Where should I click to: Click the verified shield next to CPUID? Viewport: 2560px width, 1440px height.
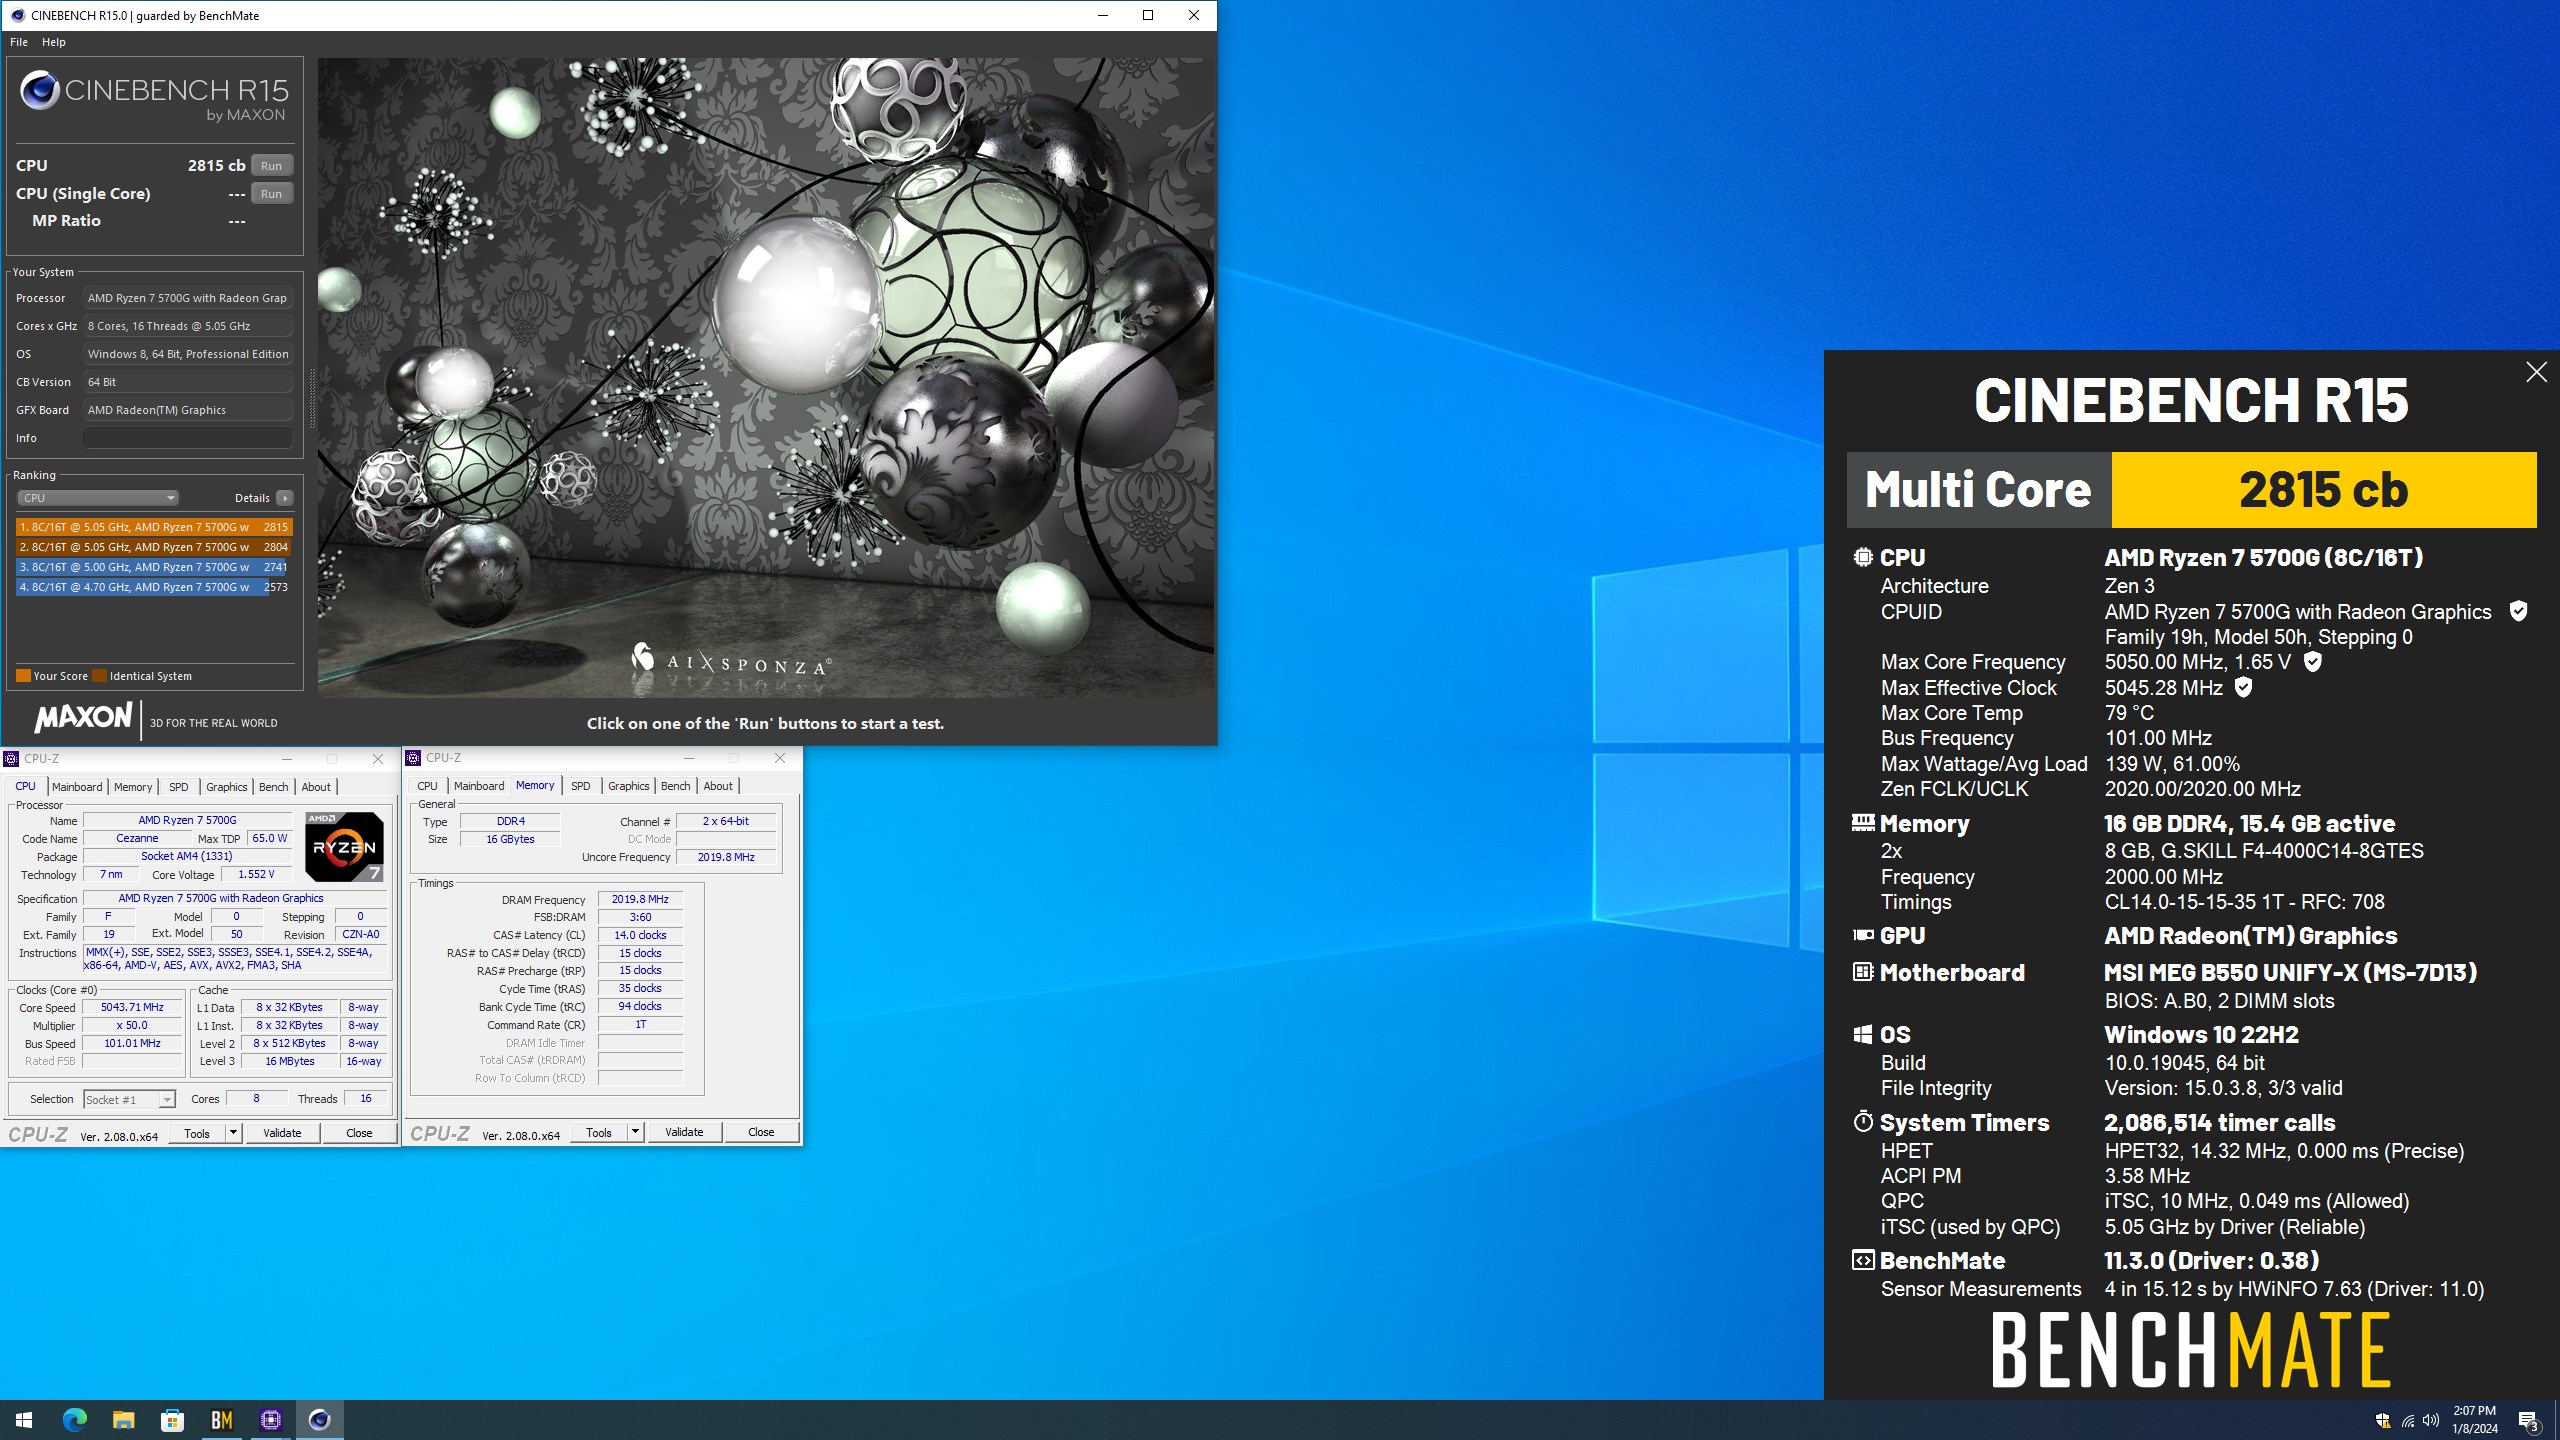tap(2519, 611)
